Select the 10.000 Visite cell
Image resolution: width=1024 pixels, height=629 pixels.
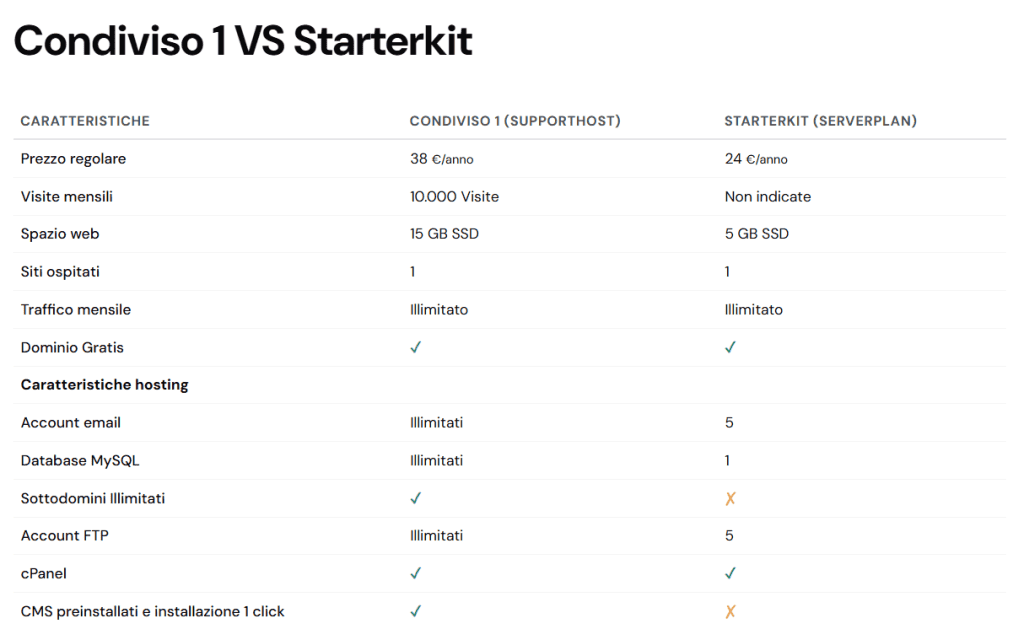(x=454, y=197)
